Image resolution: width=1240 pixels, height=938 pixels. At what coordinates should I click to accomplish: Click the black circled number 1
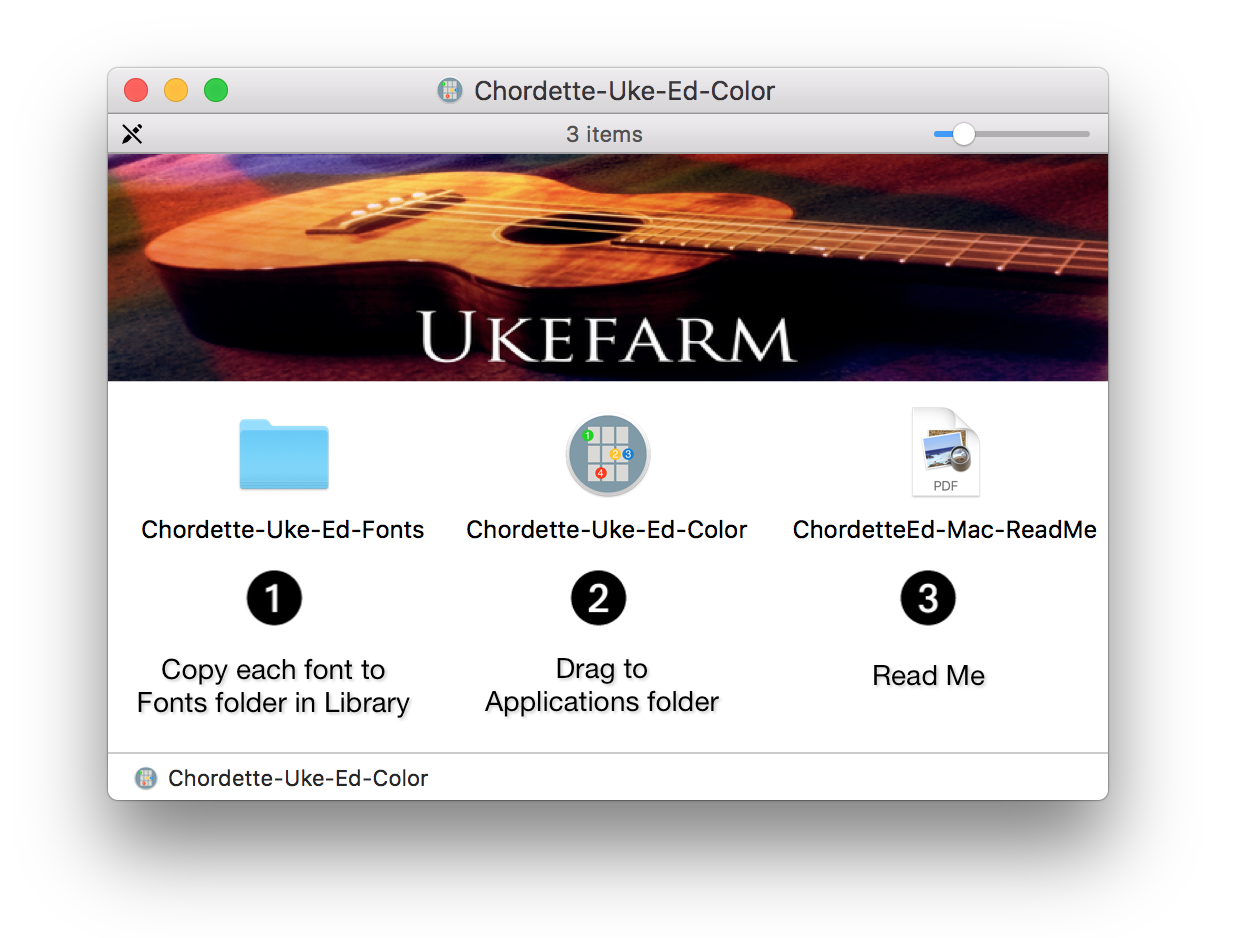274,598
